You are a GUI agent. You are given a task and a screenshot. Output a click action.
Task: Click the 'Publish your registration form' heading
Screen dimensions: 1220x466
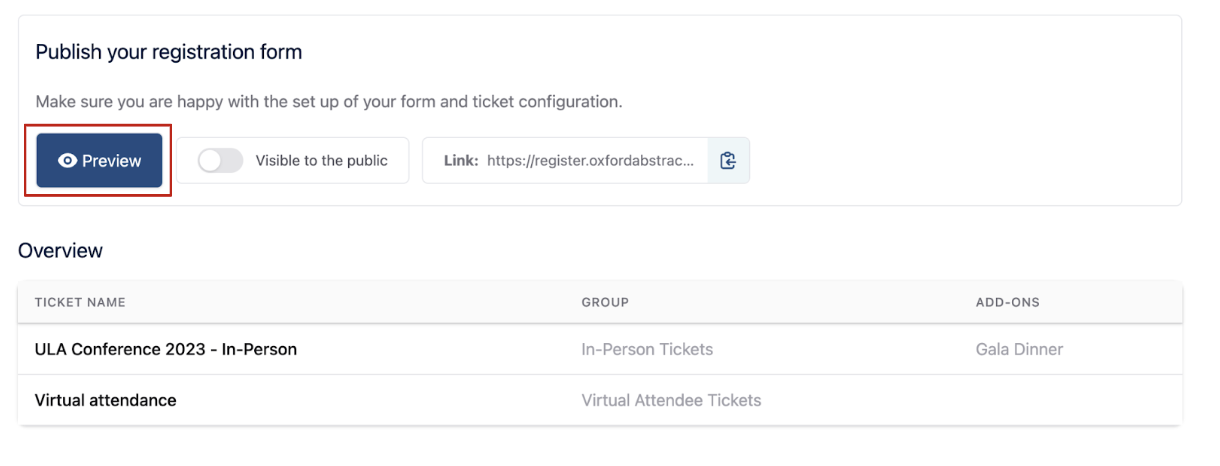tap(169, 52)
